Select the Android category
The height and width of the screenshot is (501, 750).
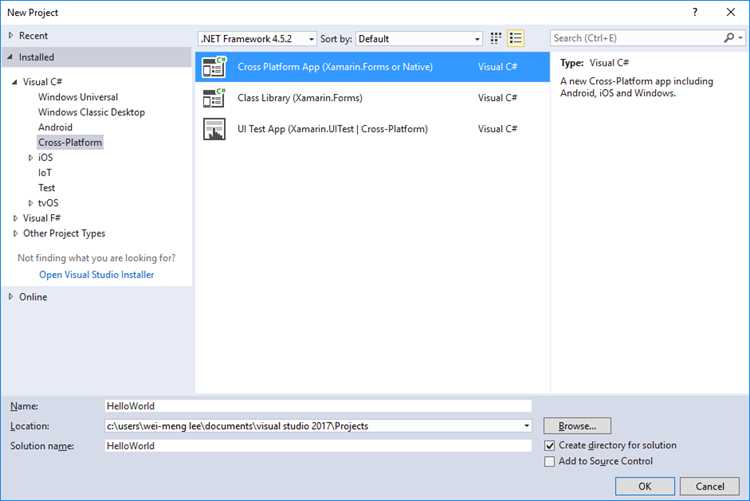point(55,127)
